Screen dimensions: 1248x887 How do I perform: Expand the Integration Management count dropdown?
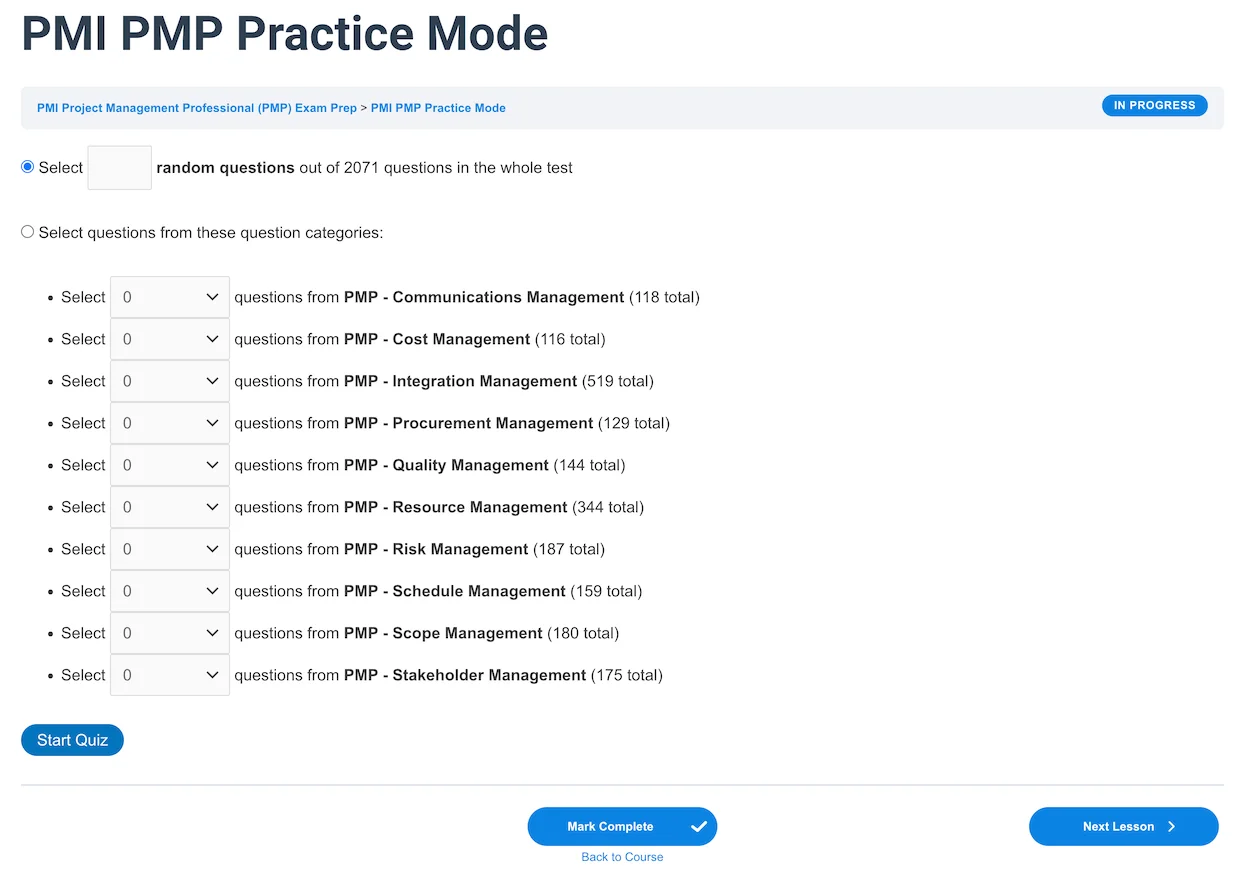click(170, 381)
